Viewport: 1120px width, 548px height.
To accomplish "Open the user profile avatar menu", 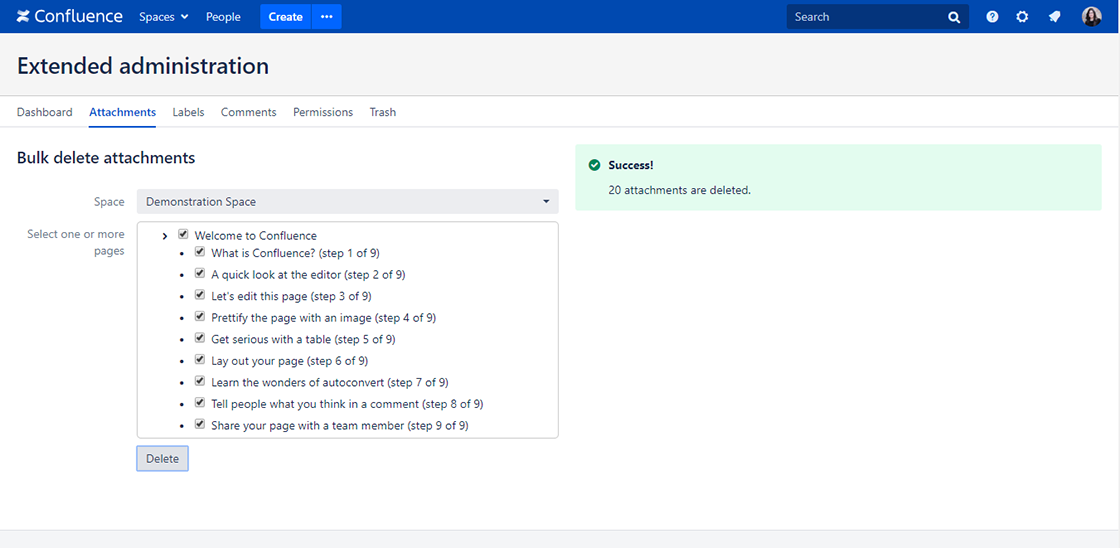I will click(x=1091, y=17).
